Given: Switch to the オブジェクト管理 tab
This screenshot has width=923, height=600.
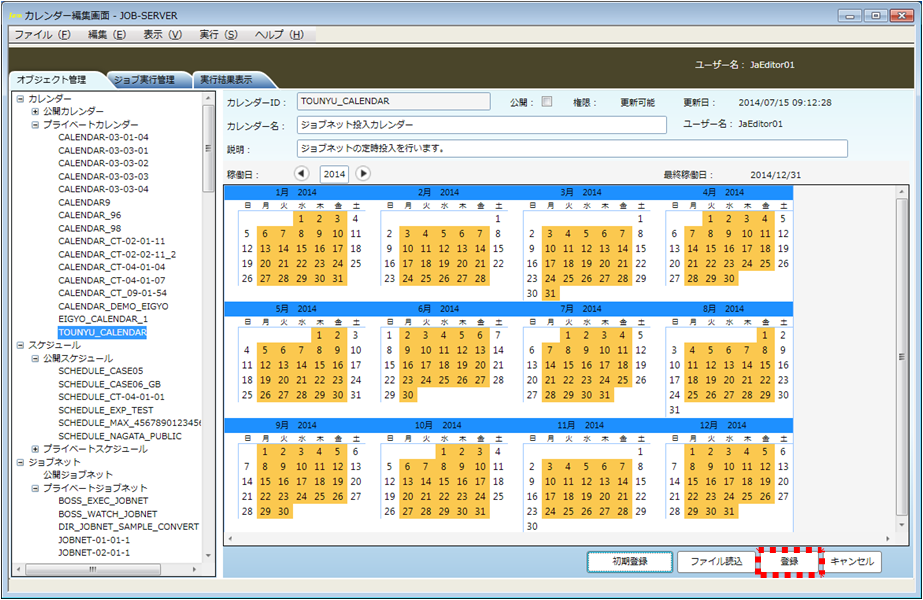Looking at the screenshot, I should (x=52, y=79).
